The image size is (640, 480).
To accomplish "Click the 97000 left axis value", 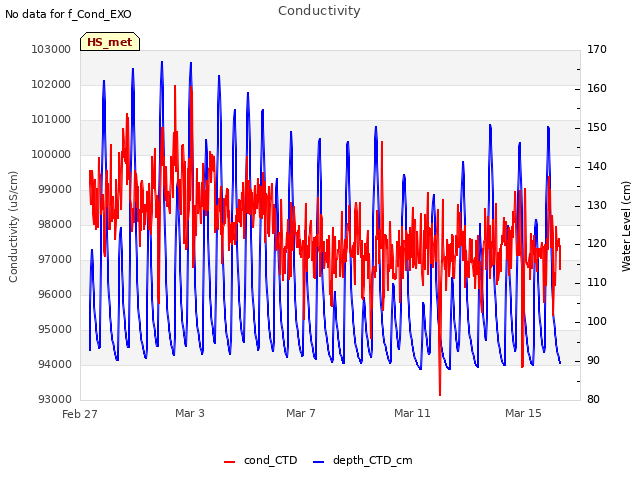I will click(54, 259).
